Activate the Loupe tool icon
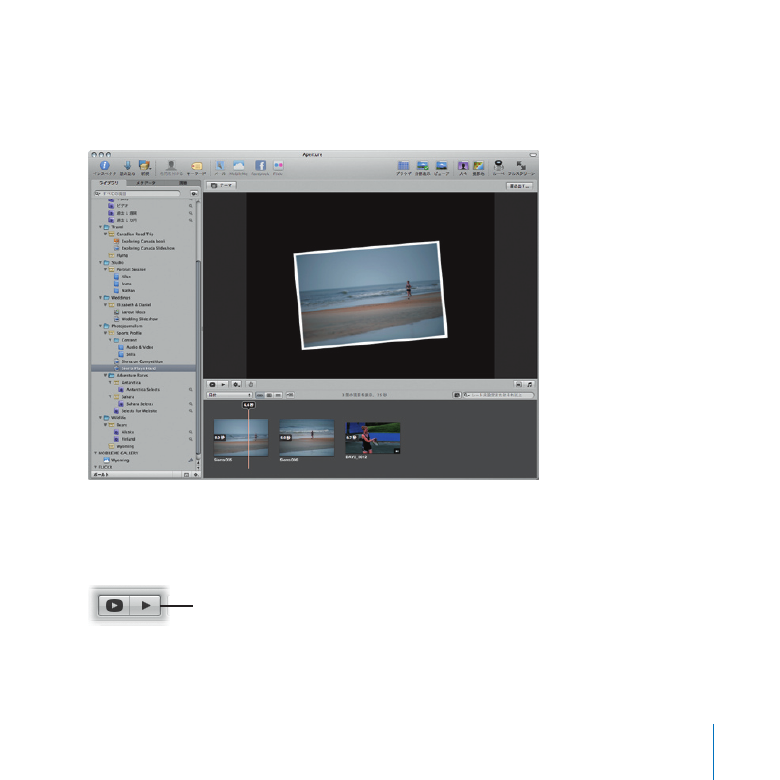780x780 pixels. click(x=498, y=166)
